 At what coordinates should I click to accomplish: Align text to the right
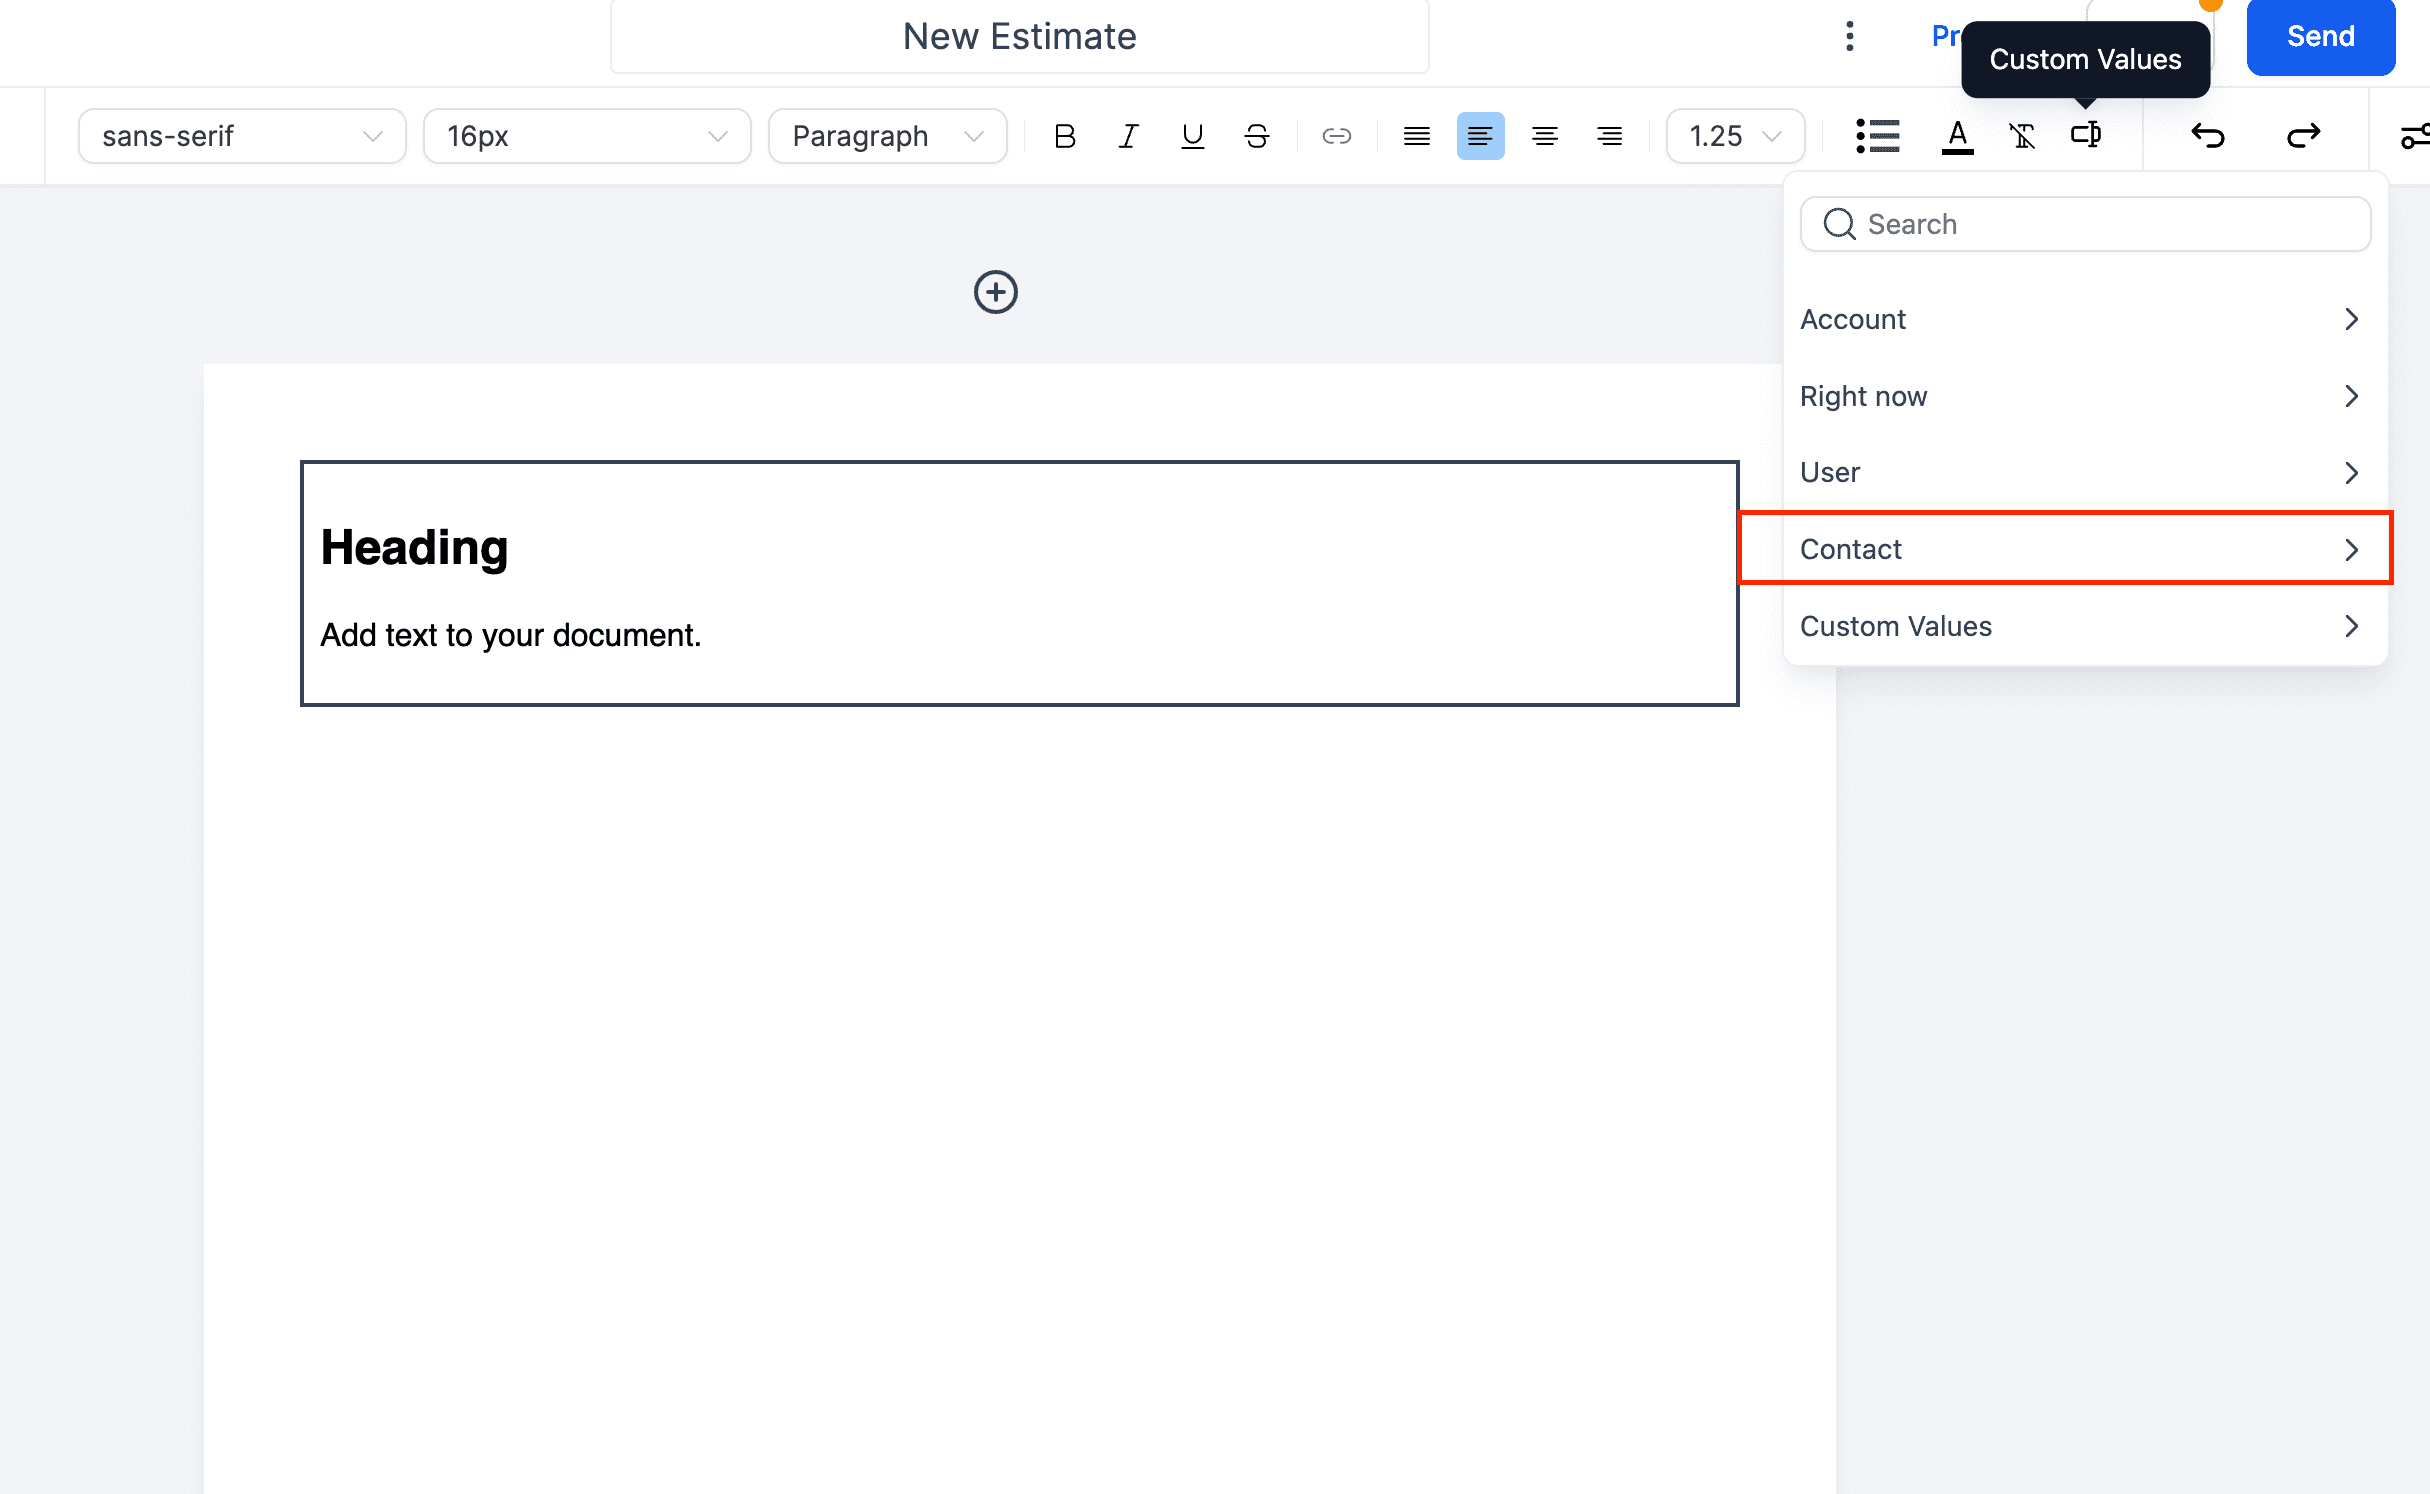1609,136
